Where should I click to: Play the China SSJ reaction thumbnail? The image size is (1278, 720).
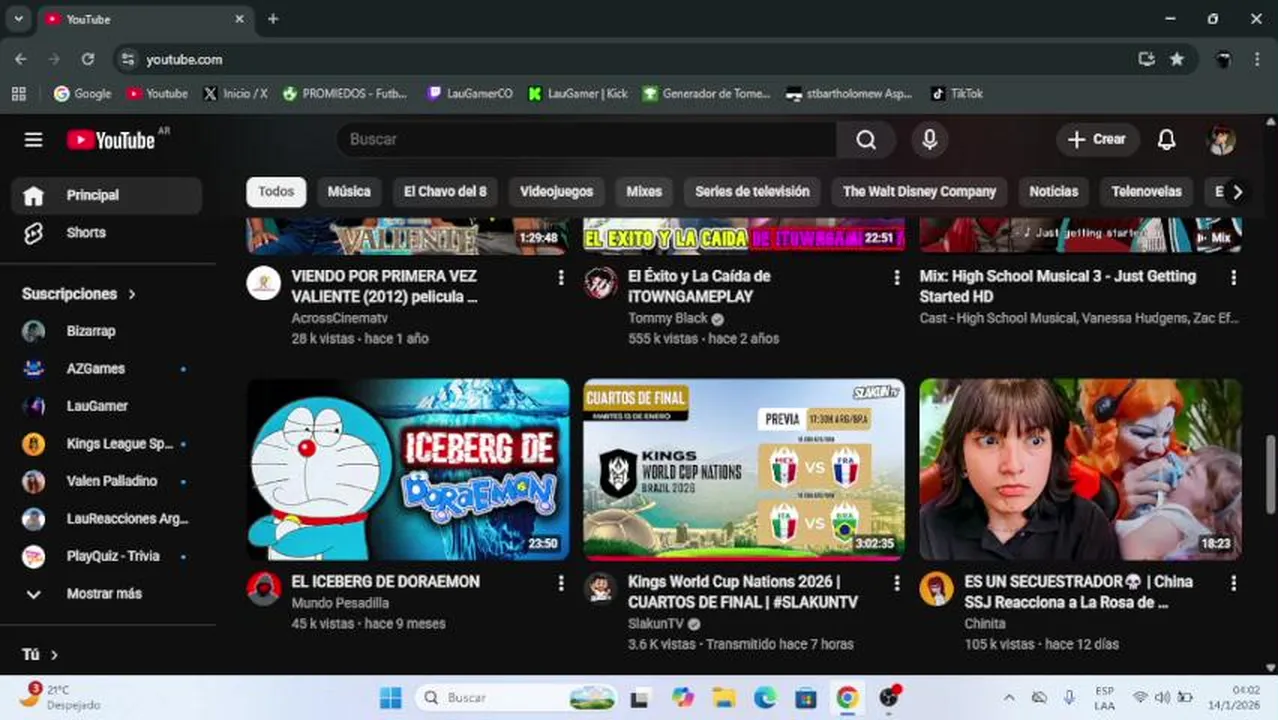pyautogui.click(x=1080, y=469)
